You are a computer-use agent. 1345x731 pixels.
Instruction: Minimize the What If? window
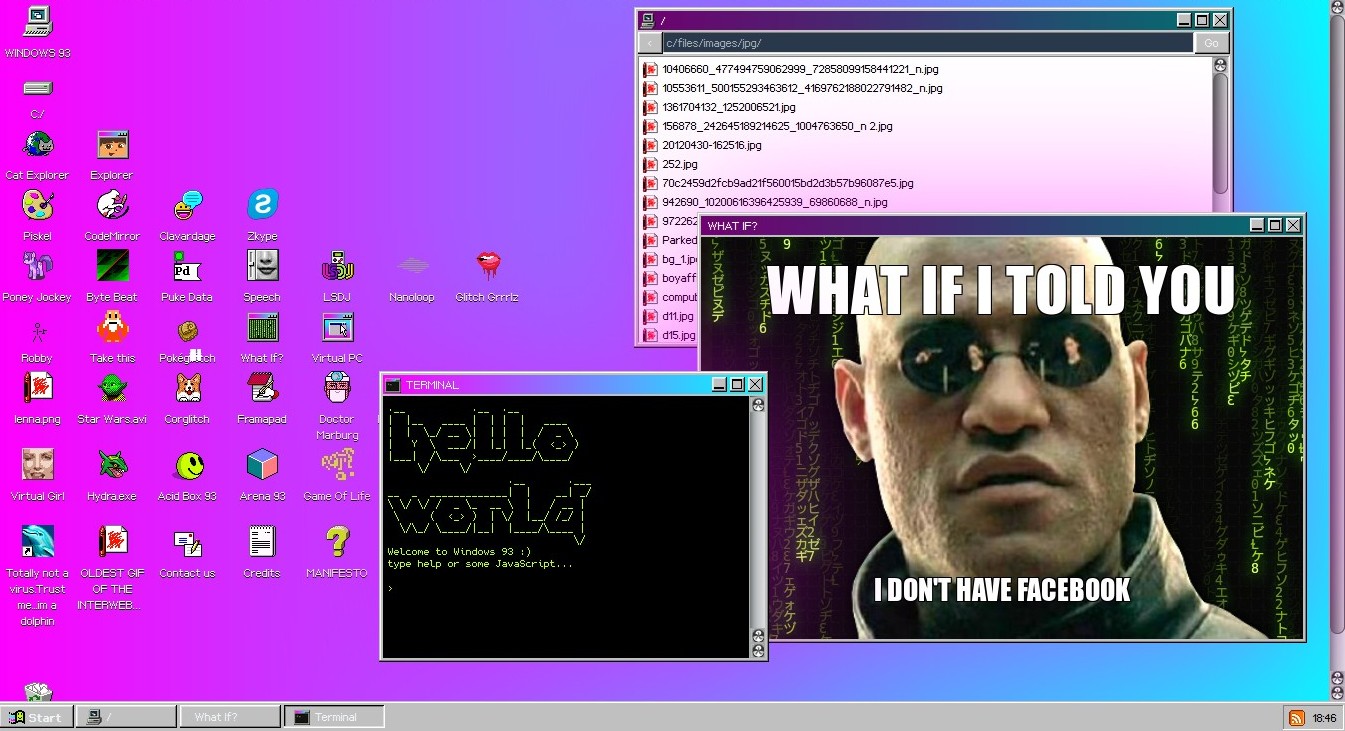tap(1257, 226)
